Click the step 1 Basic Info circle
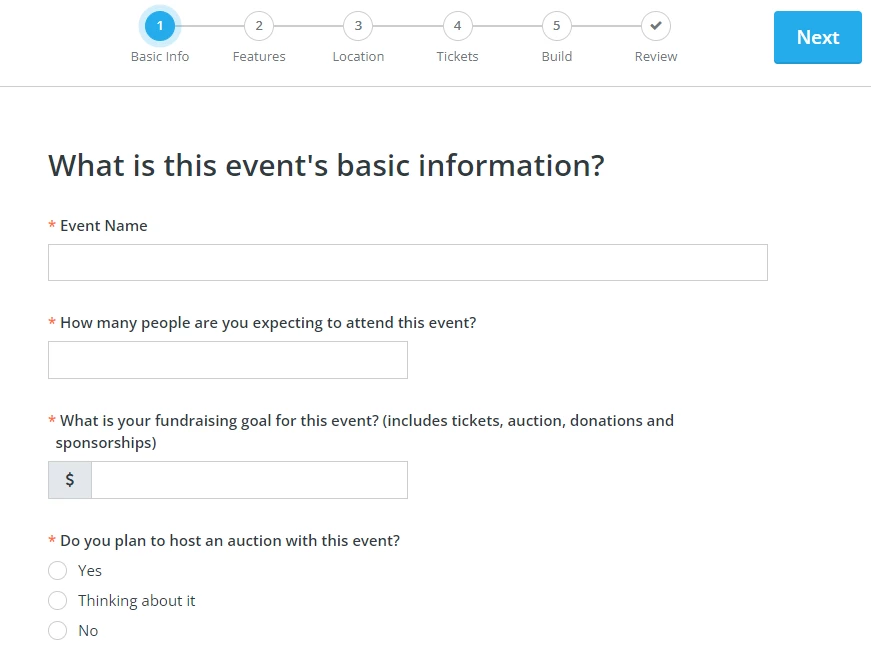 click(159, 27)
